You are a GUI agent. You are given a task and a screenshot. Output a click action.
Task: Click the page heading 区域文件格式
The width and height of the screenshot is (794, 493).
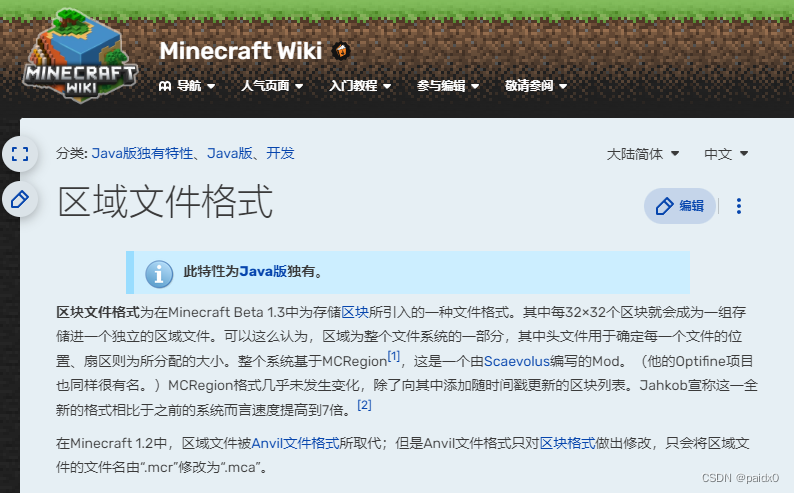(x=165, y=201)
